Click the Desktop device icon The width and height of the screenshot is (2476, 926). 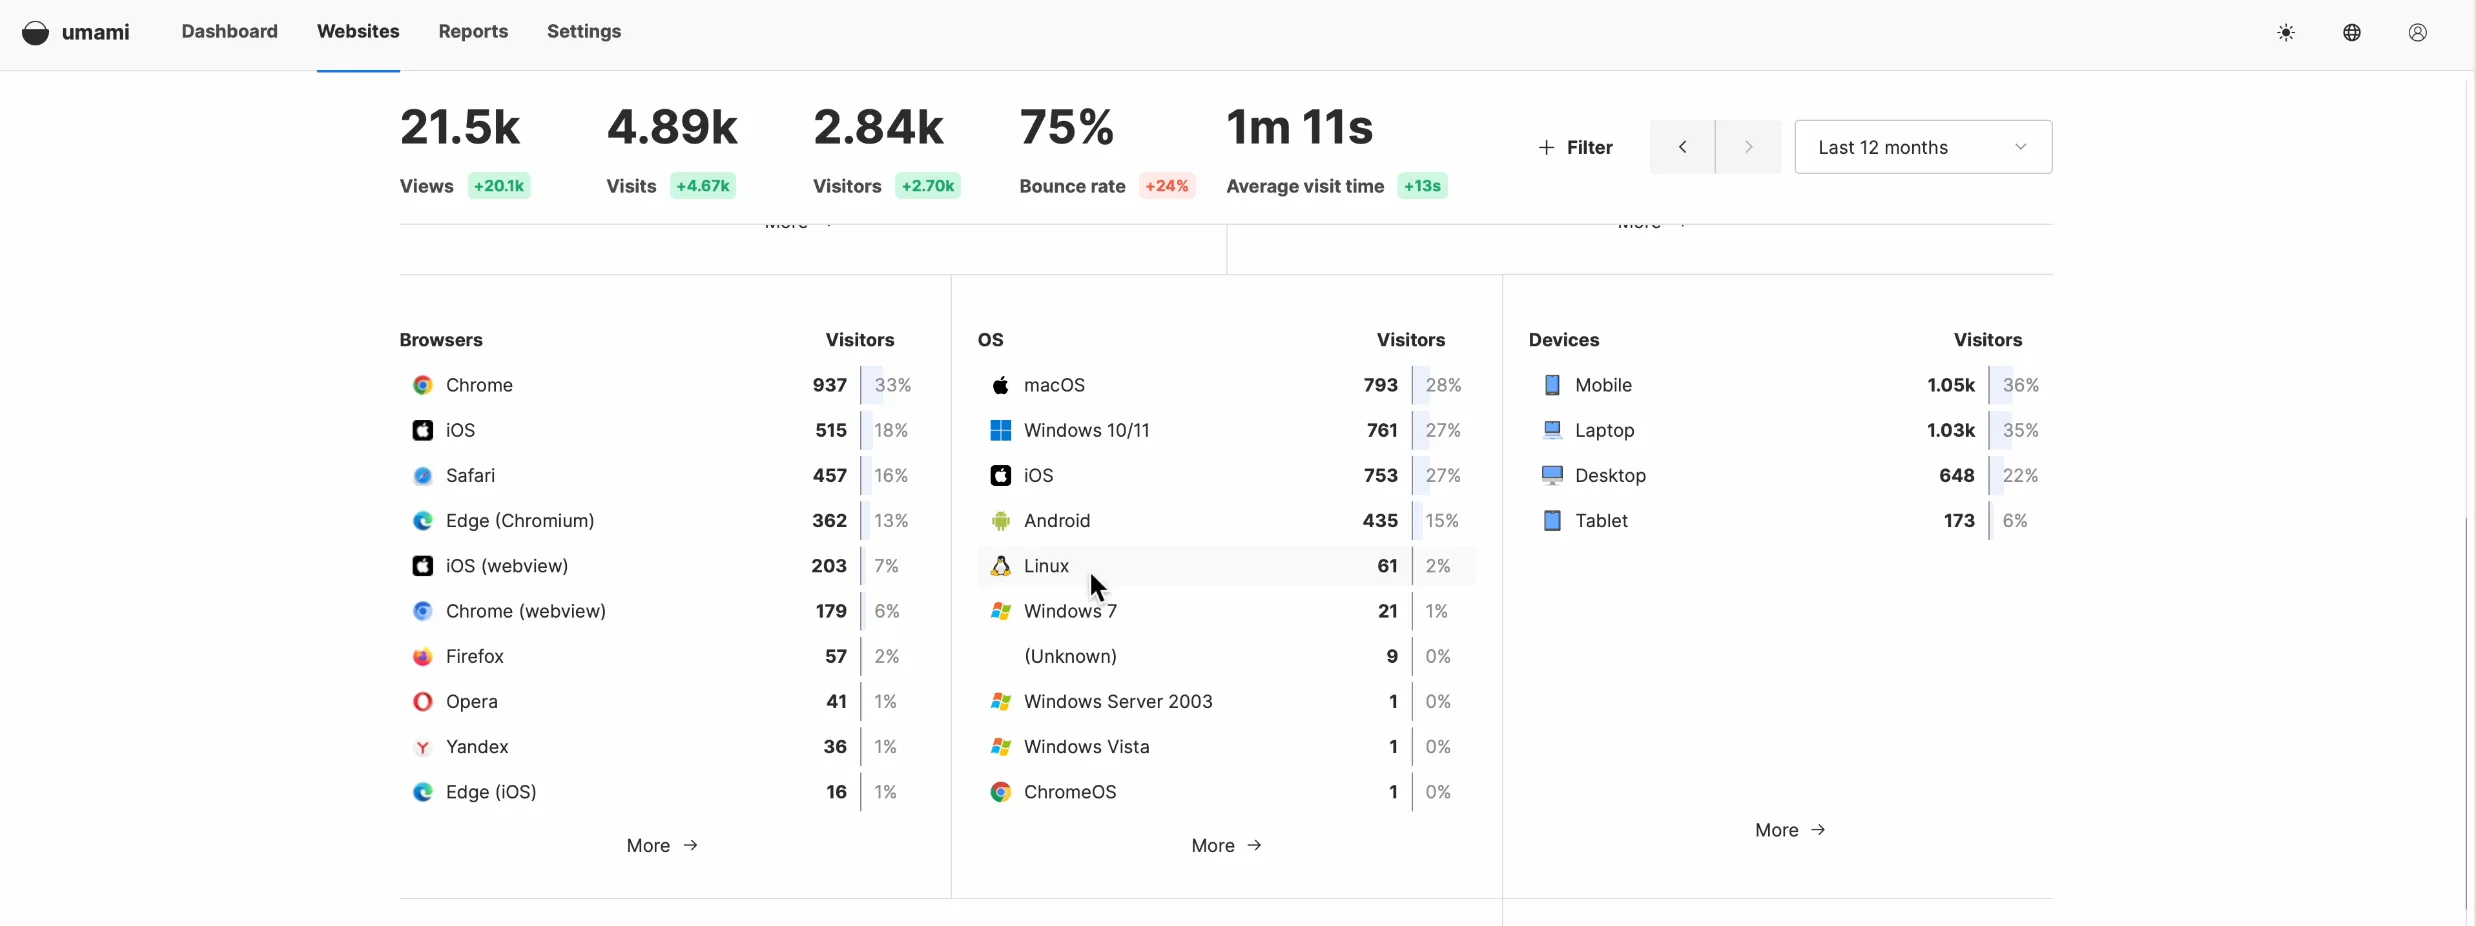[1552, 475]
